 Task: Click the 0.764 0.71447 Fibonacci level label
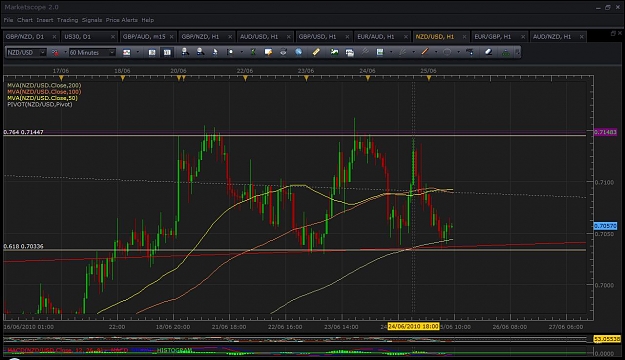[x=24, y=132]
